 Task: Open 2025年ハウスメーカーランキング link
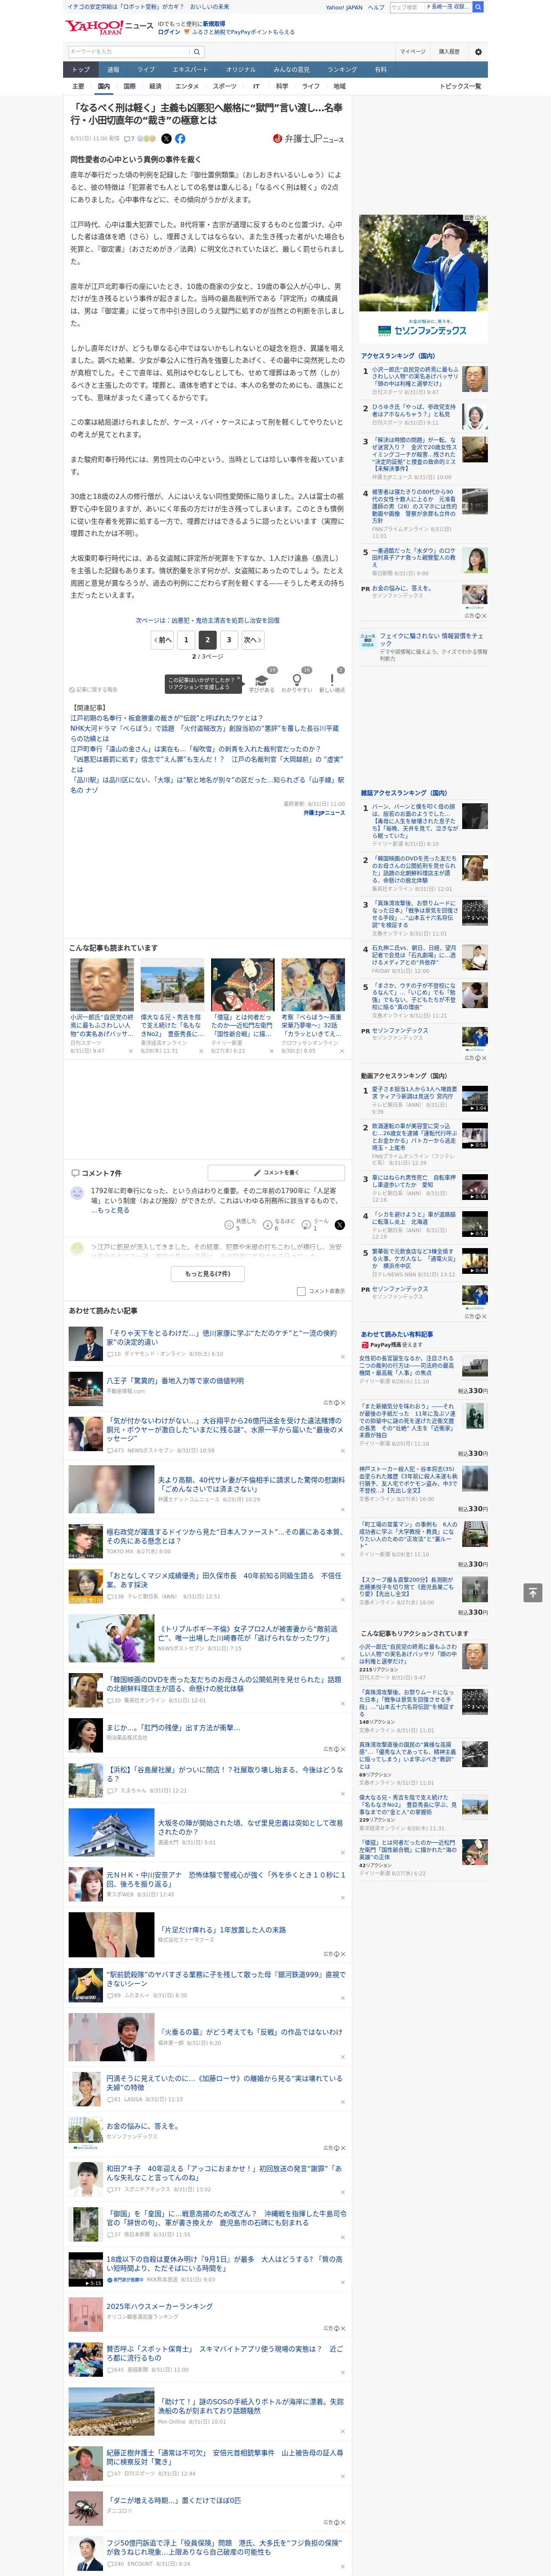click(x=160, y=2307)
